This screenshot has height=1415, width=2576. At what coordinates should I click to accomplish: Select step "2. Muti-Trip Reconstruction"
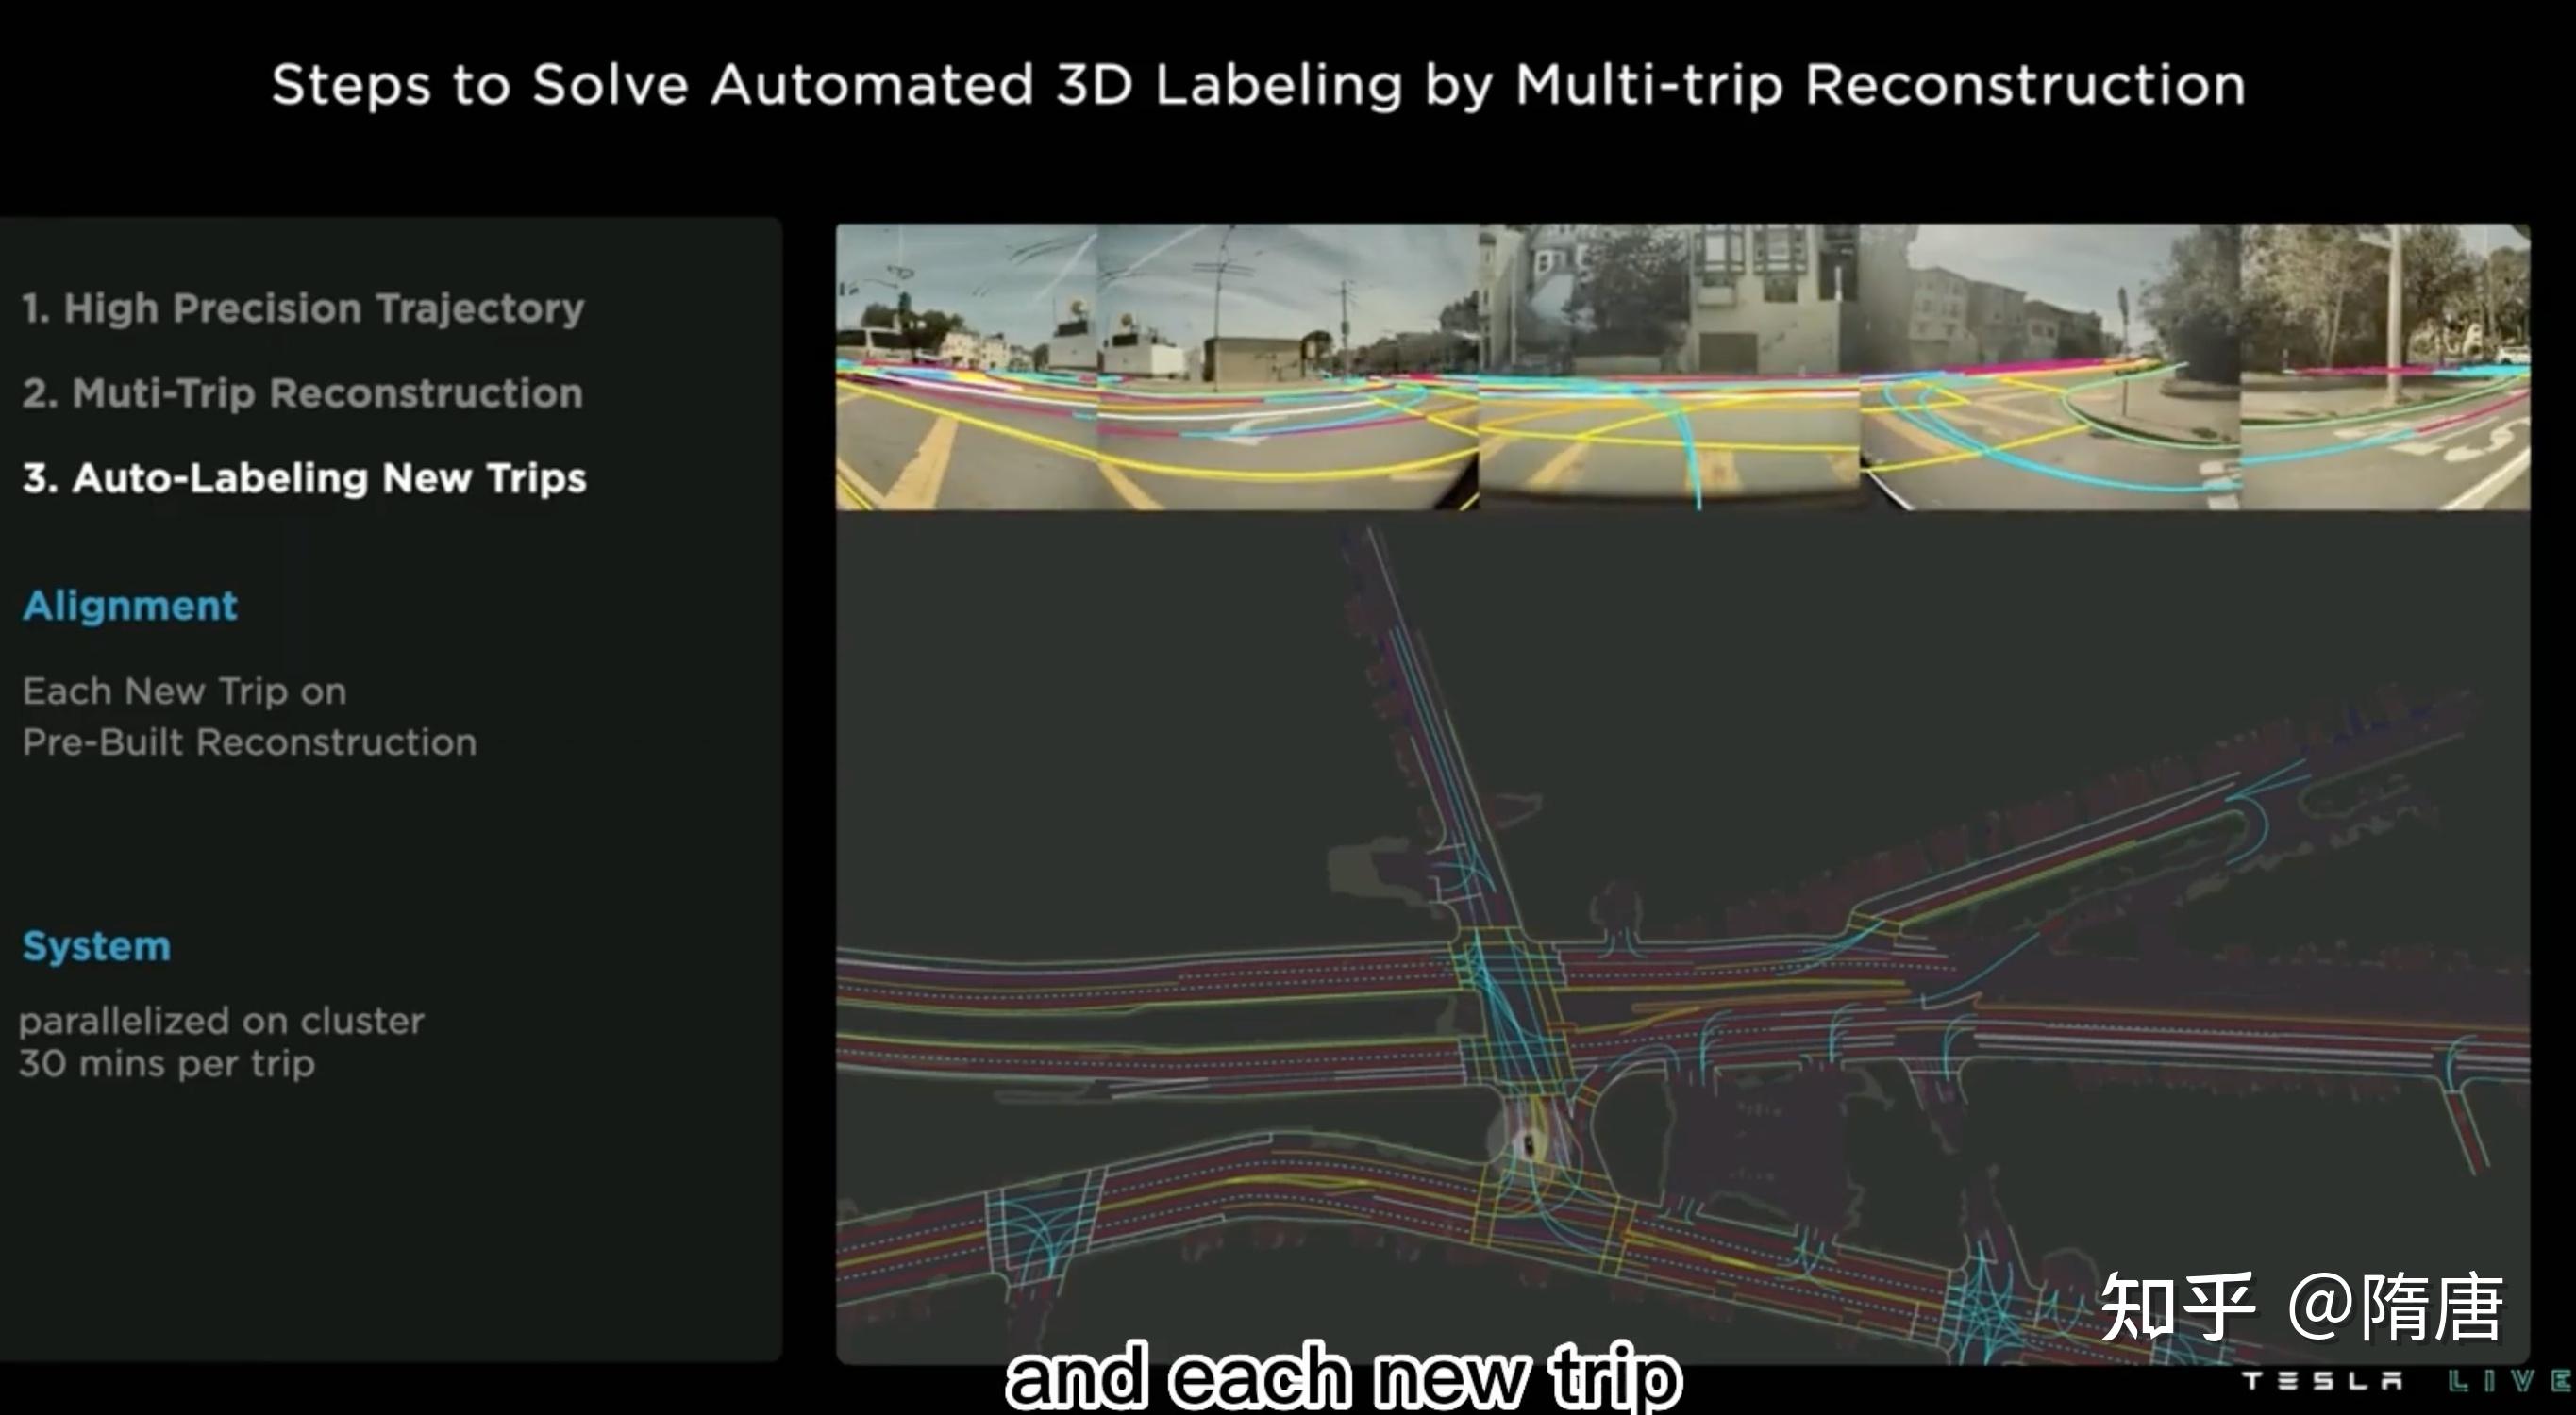(x=302, y=392)
